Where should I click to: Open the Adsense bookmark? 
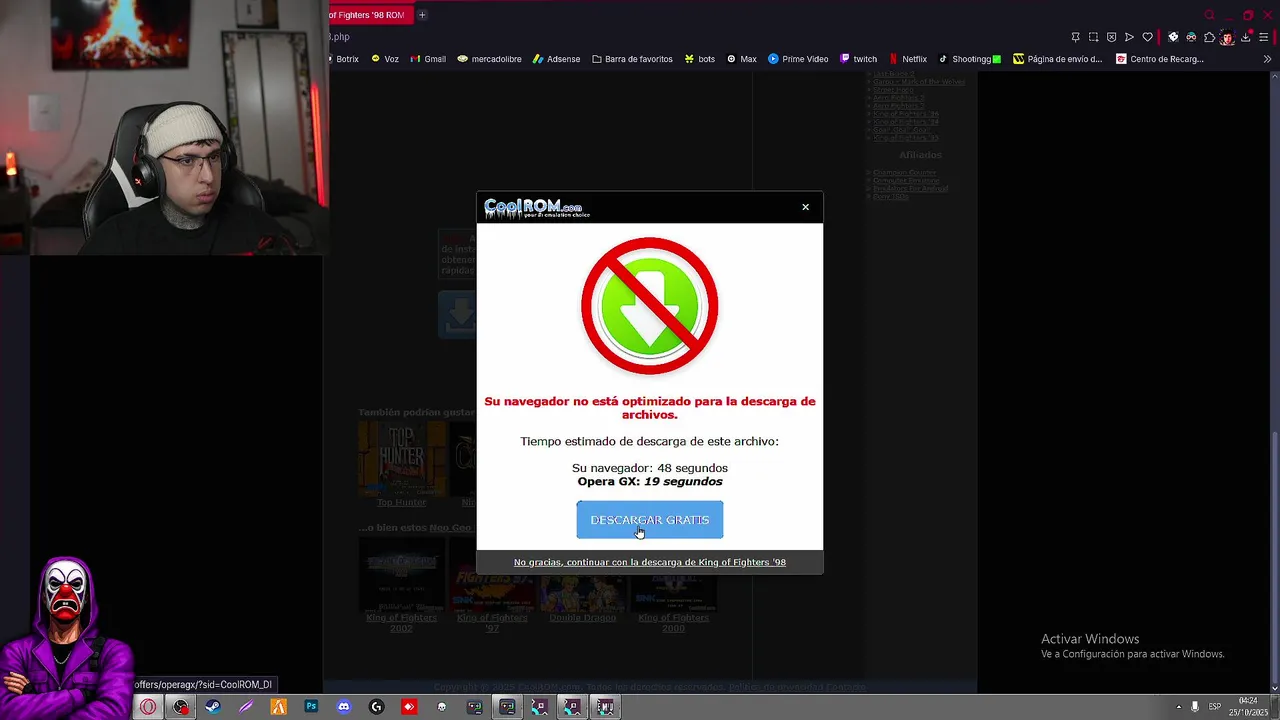point(557,59)
